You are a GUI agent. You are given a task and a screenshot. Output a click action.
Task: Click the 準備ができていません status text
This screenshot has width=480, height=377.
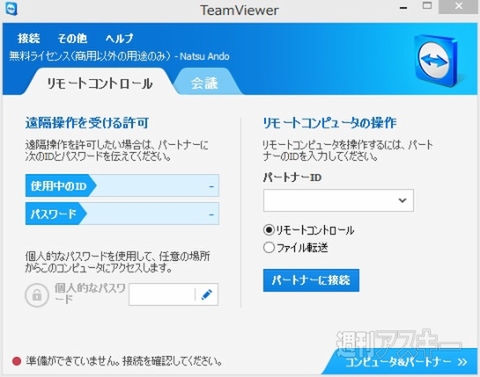(x=124, y=361)
